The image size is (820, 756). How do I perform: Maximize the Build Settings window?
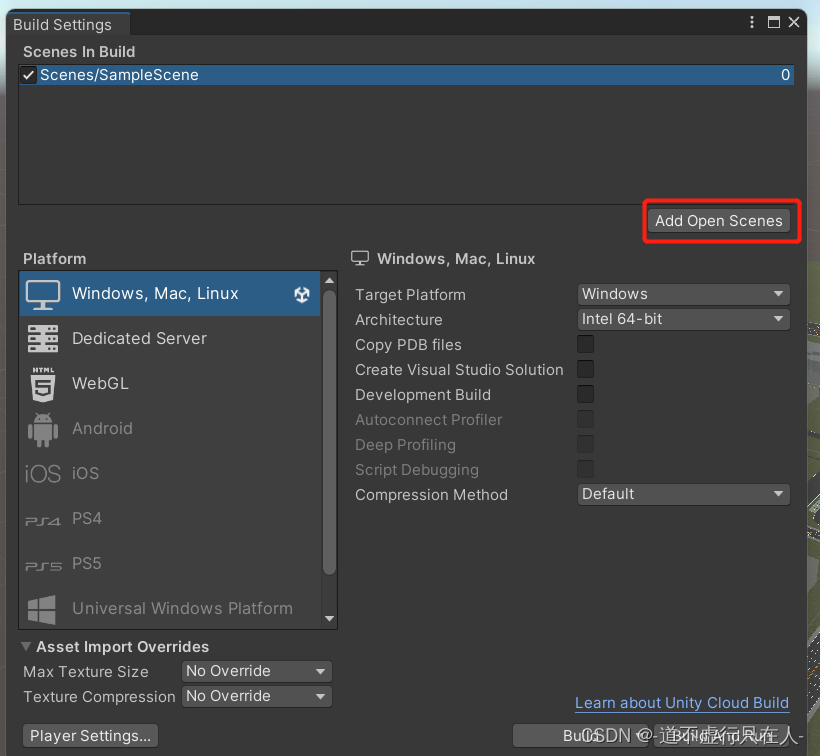click(x=773, y=22)
